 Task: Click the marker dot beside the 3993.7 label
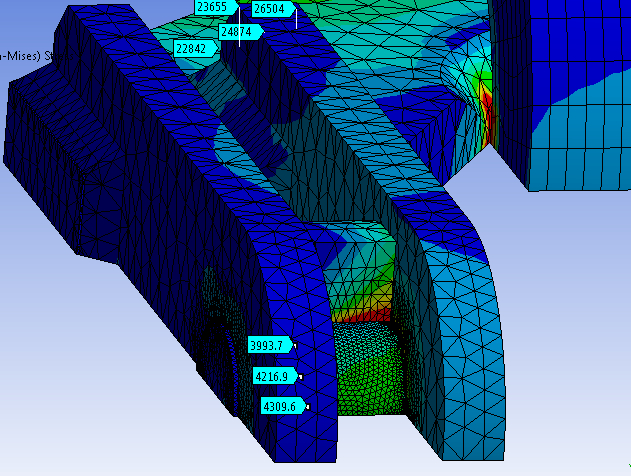[295, 346]
